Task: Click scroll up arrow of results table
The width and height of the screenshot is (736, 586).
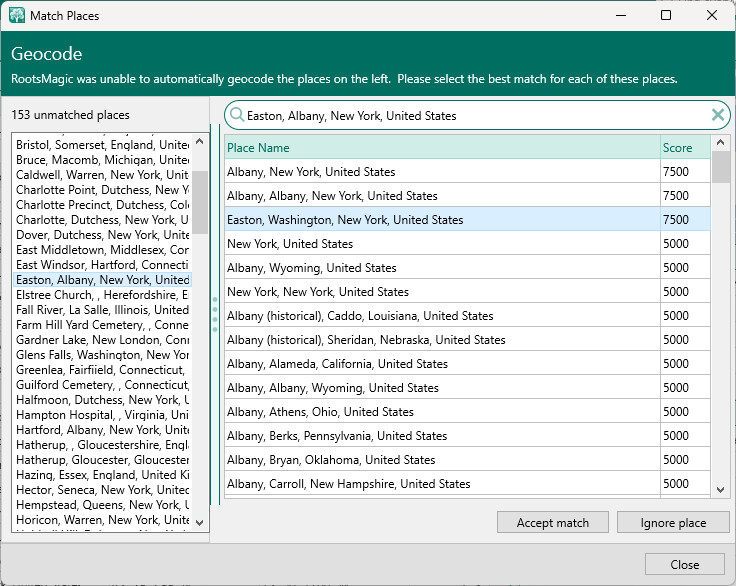Action: pyautogui.click(x=721, y=142)
